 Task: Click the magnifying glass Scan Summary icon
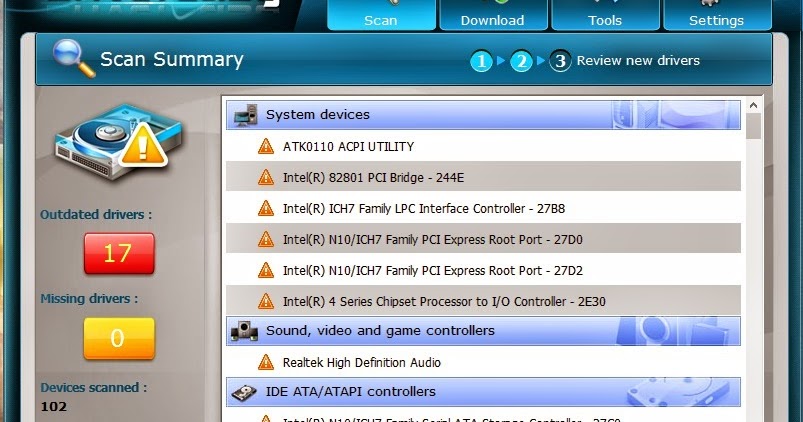point(74,58)
